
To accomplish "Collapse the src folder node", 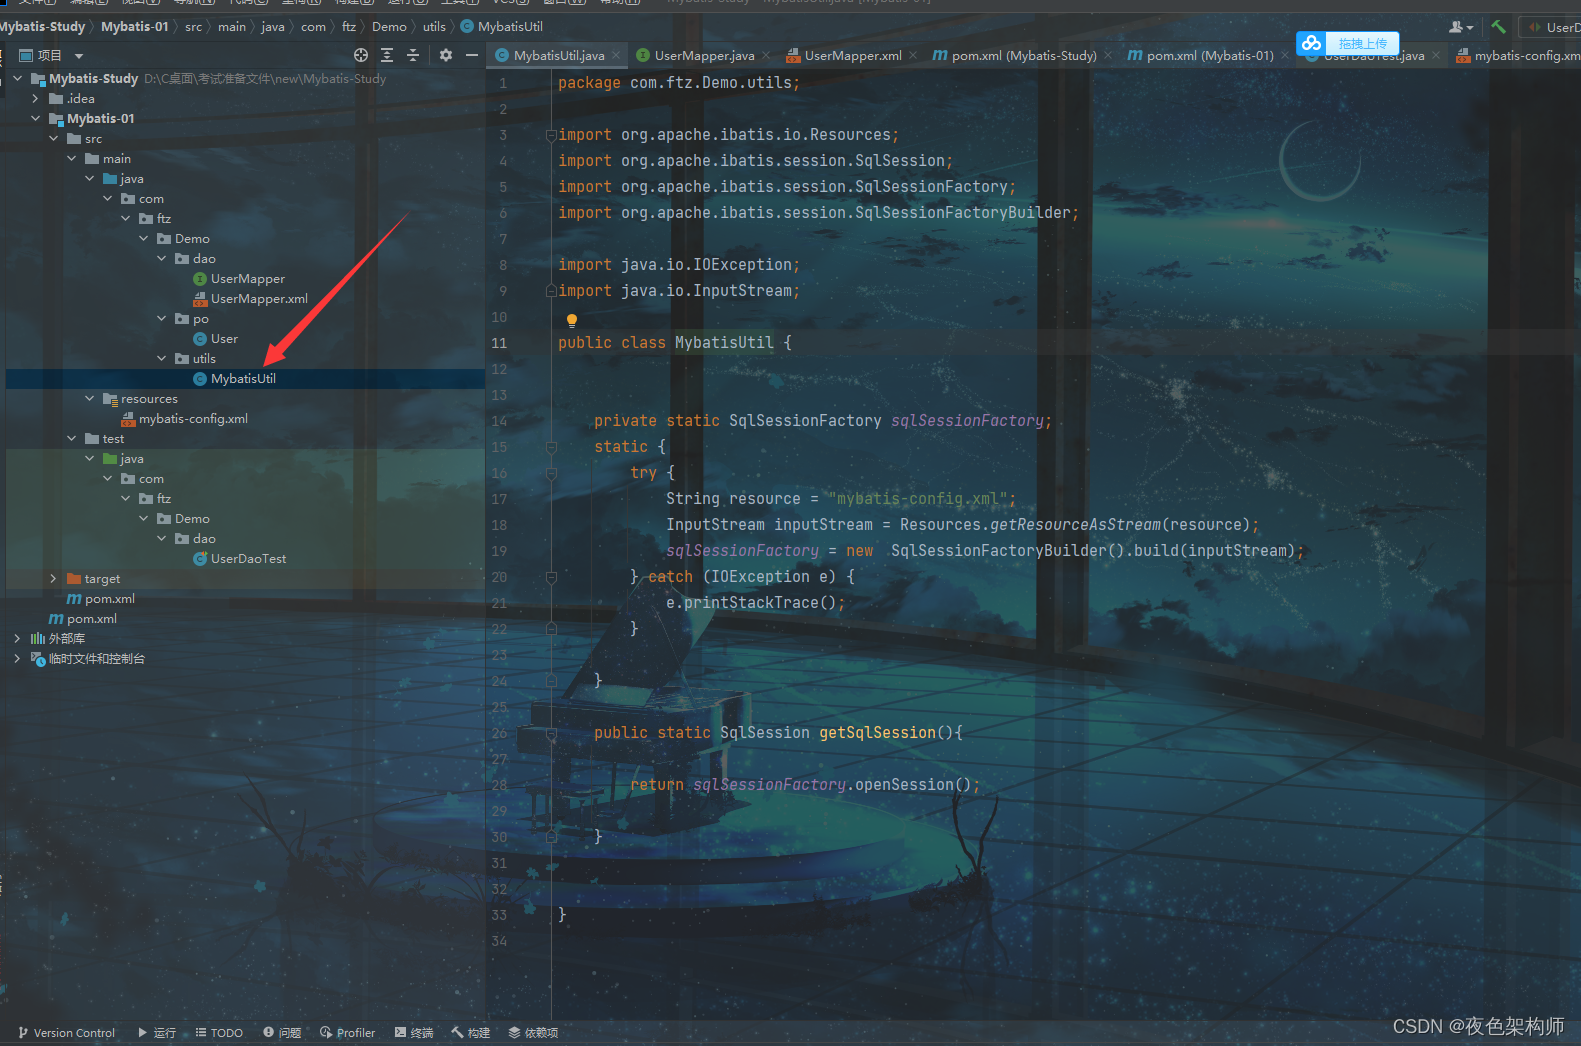I will click(54, 138).
